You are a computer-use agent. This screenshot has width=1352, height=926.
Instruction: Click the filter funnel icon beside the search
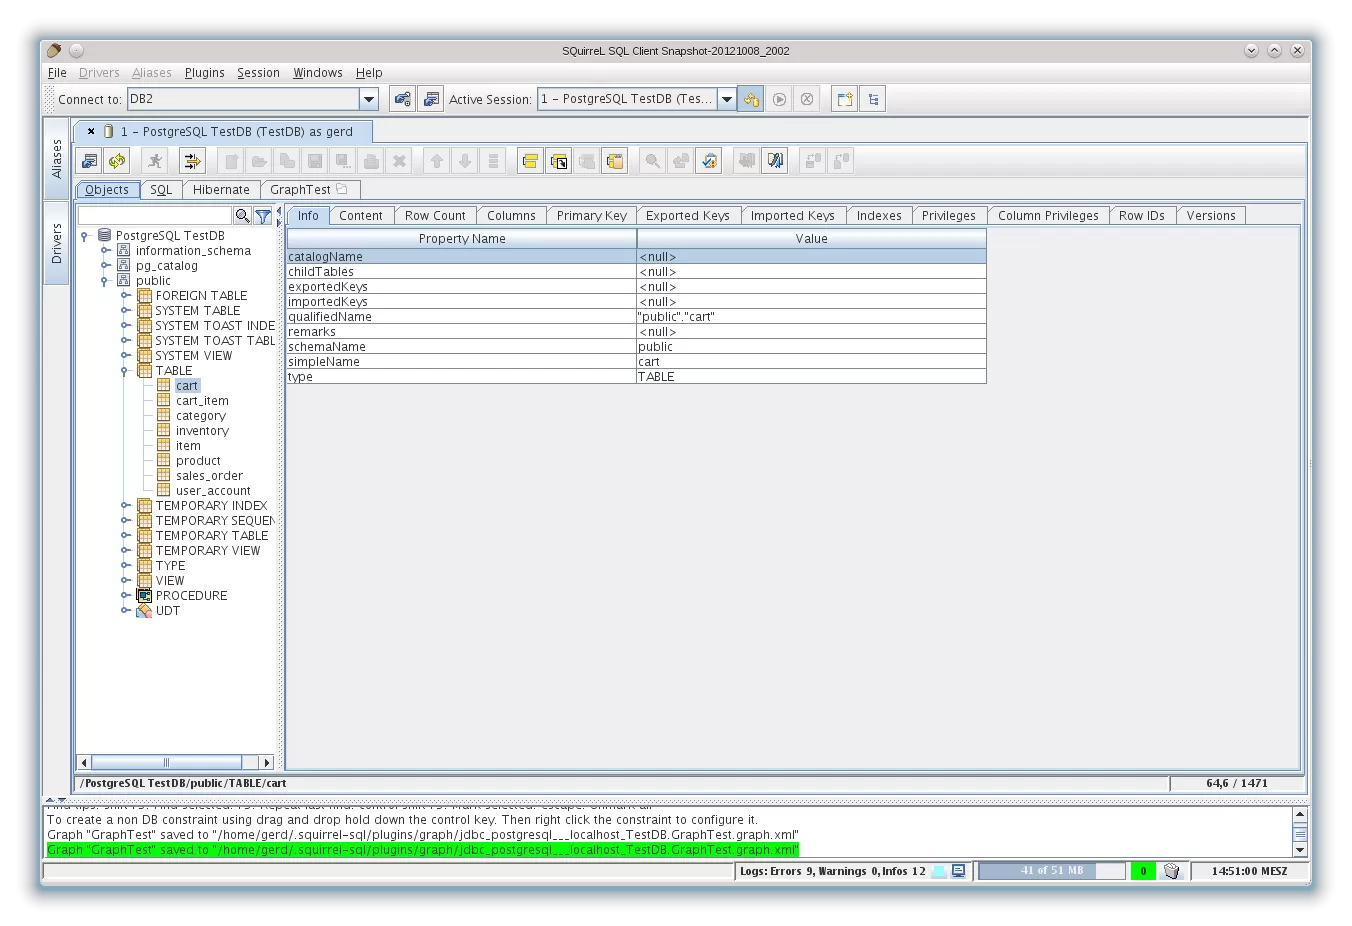click(x=261, y=215)
